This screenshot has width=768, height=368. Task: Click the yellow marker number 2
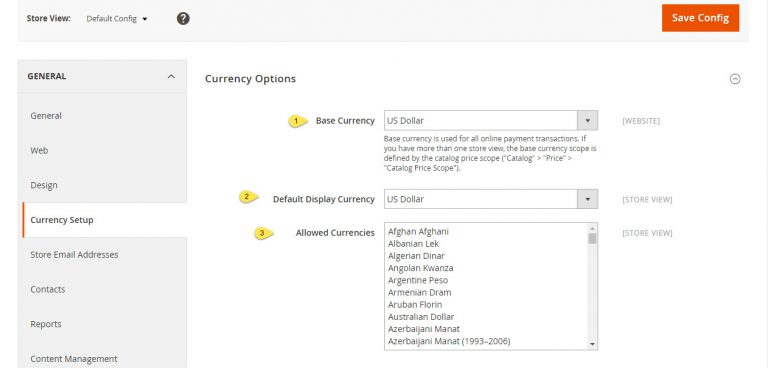(248, 197)
